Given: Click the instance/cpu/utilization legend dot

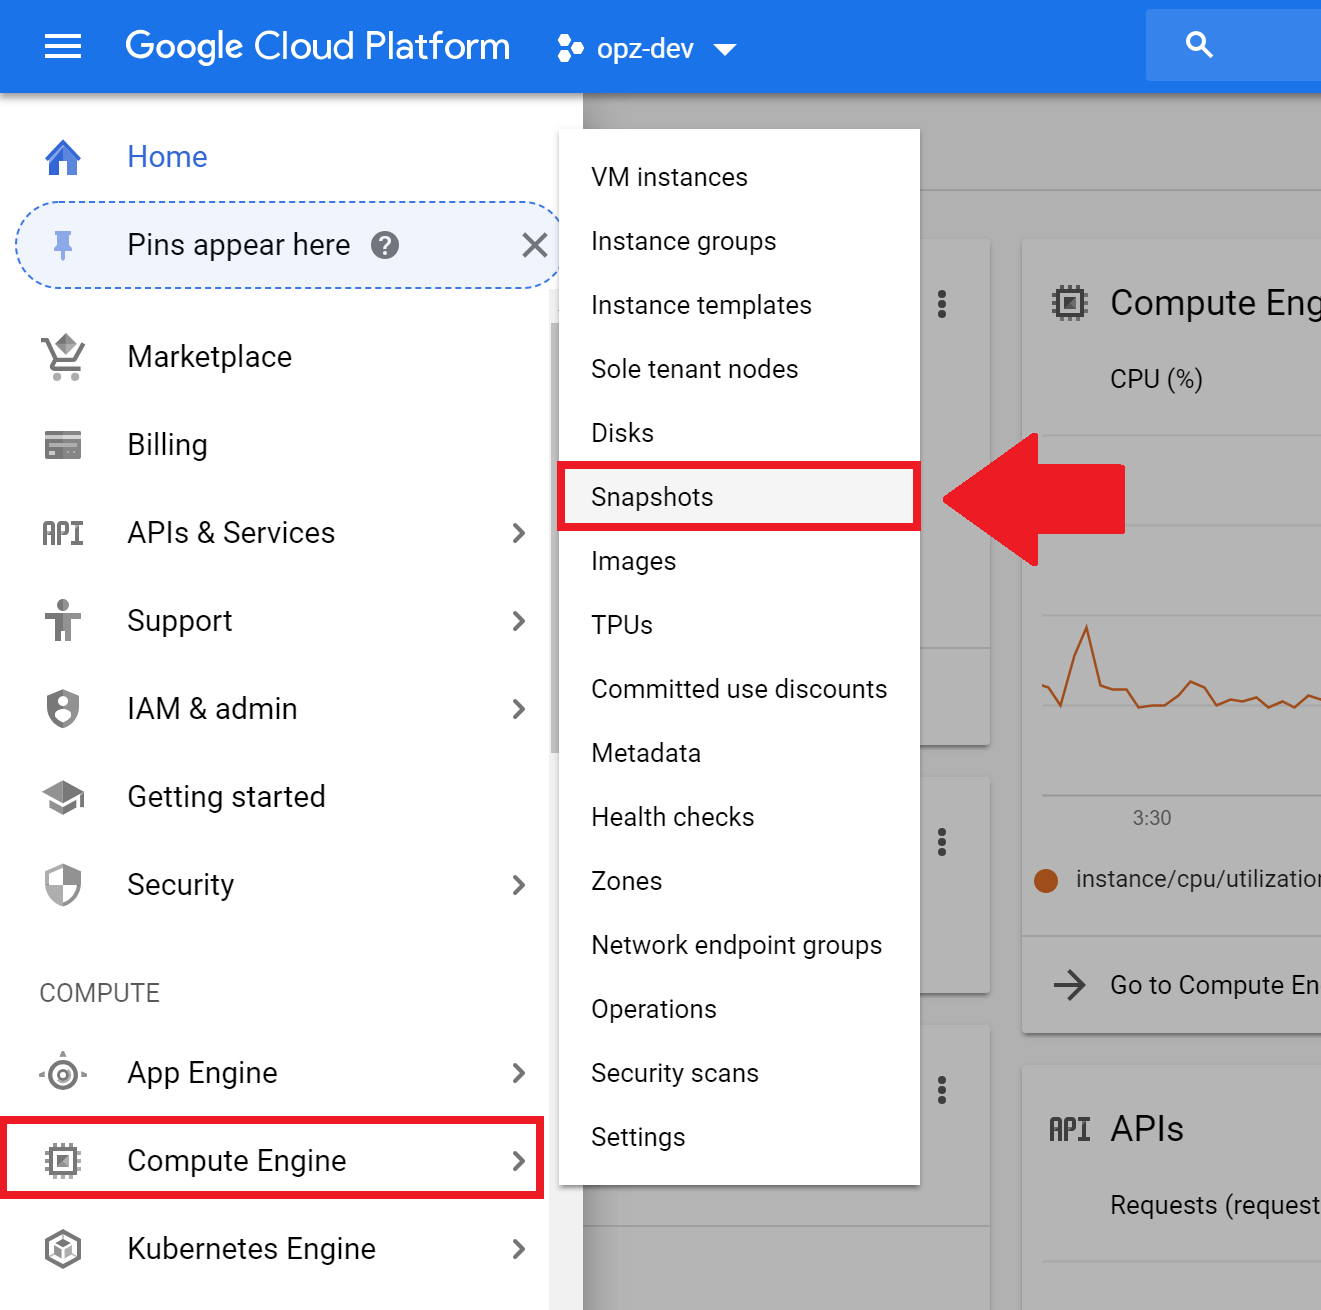Looking at the screenshot, I should tap(1046, 880).
